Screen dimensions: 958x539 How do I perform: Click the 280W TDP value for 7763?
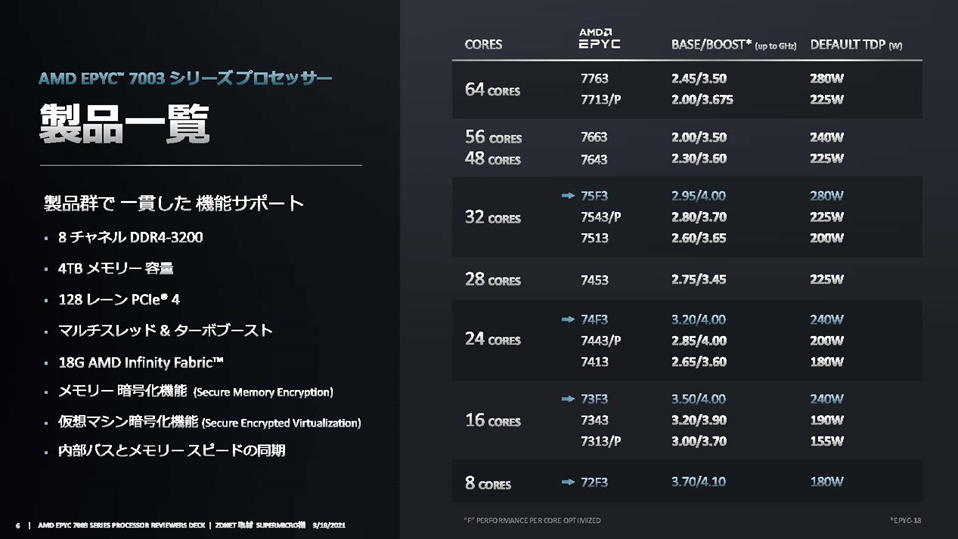(x=827, y=78)
